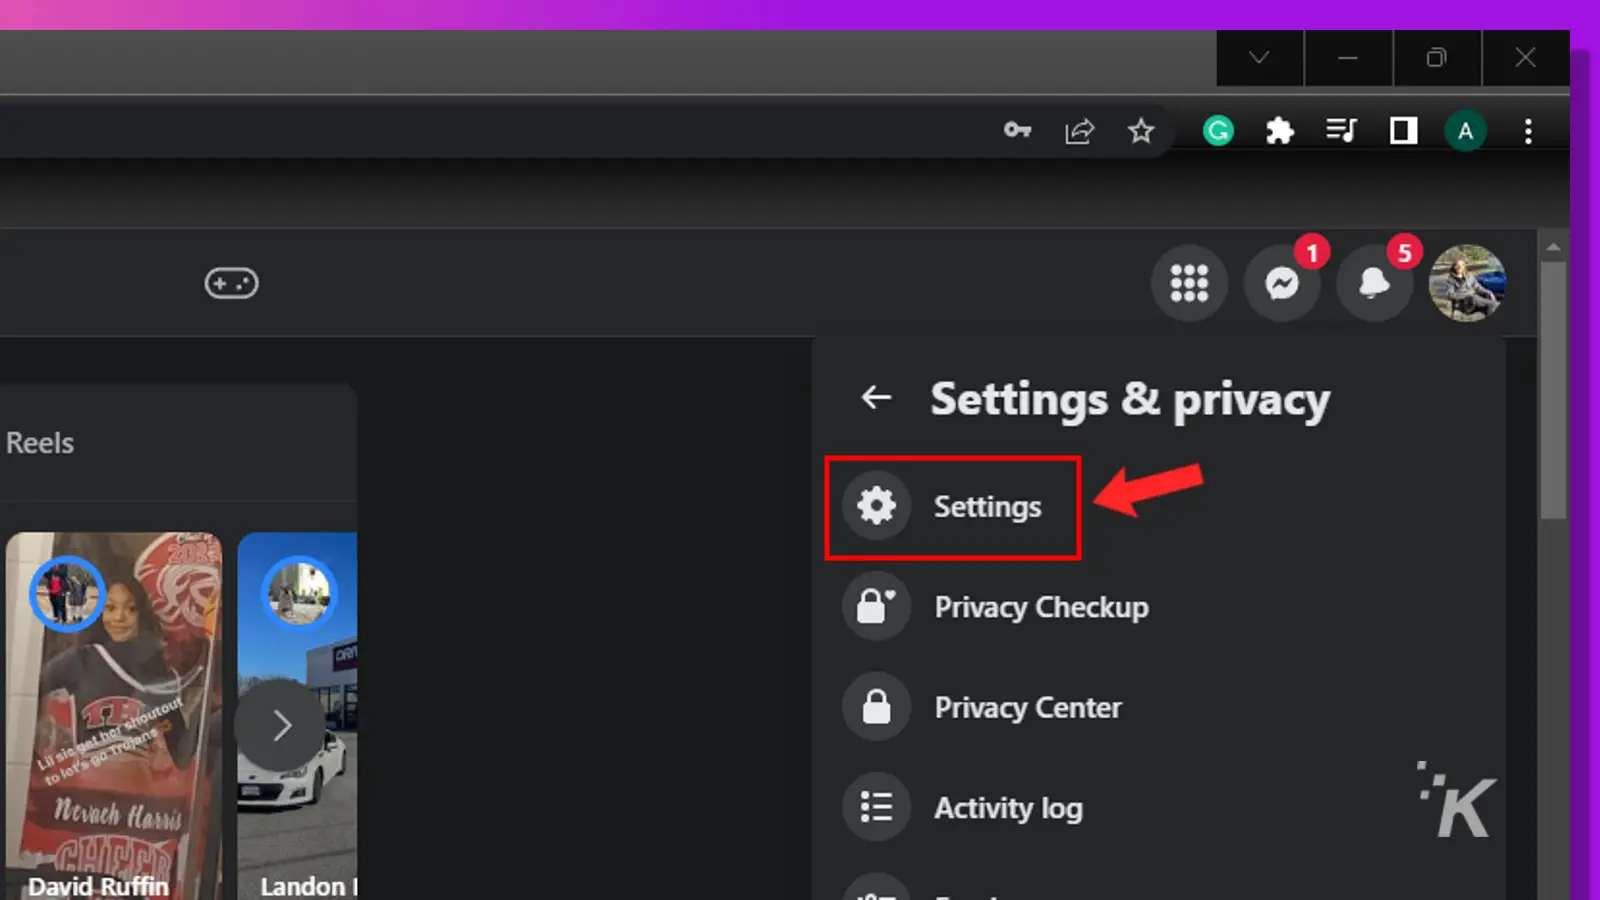Open the account profile picture menu
Viewport: 1600px width, 900px height.
[x=1467, y=283]
